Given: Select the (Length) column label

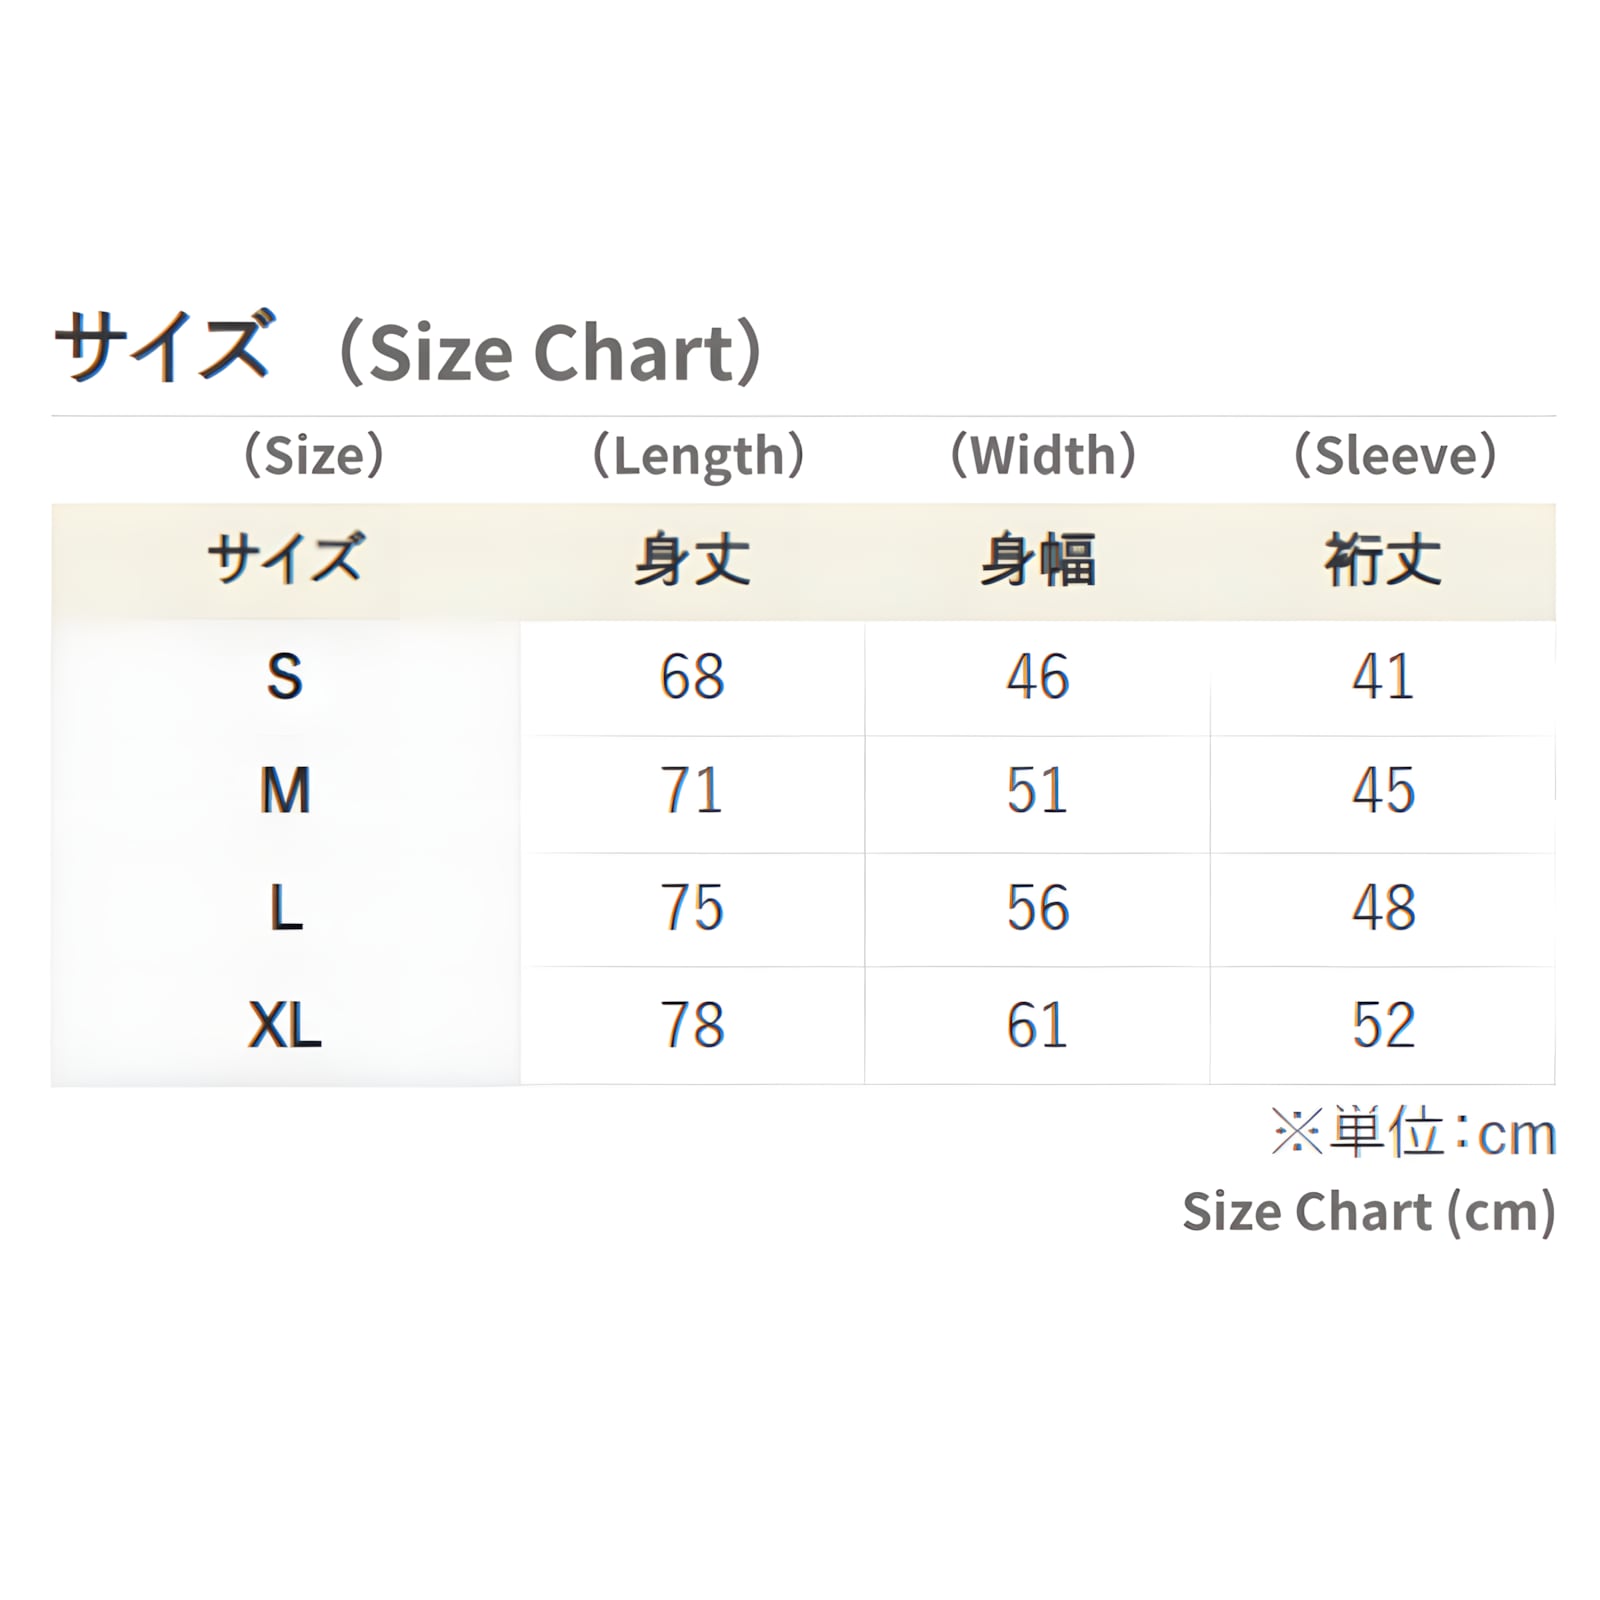Looking at the screenshot, I should [698, 456].
